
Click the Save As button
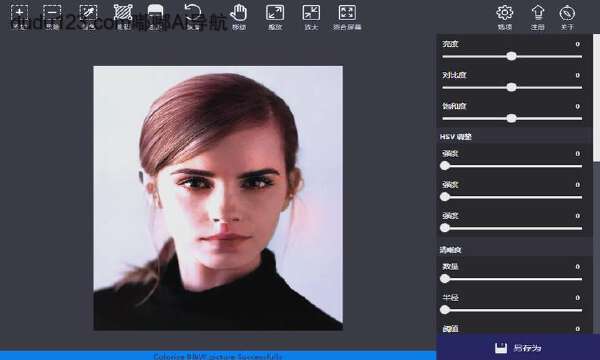pos(518,347)
